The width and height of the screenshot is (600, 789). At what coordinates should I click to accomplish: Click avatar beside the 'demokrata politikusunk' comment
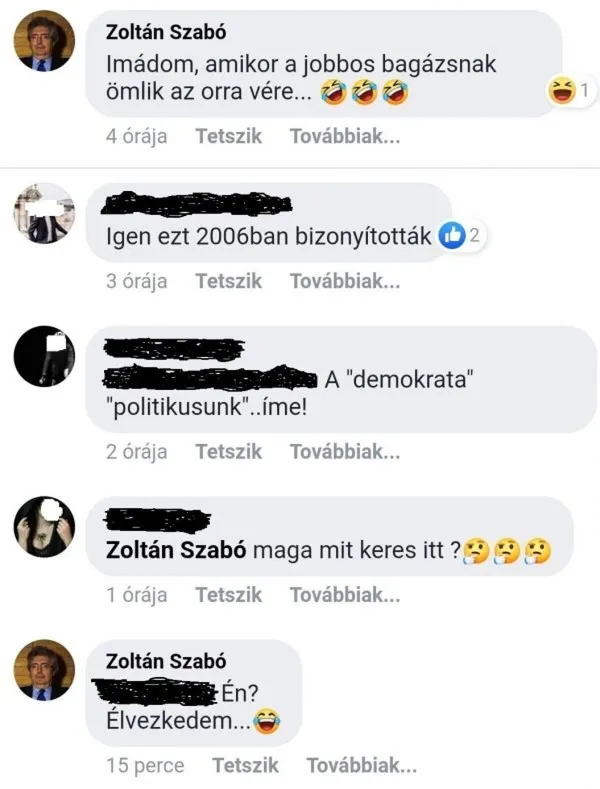pos(44,356)
